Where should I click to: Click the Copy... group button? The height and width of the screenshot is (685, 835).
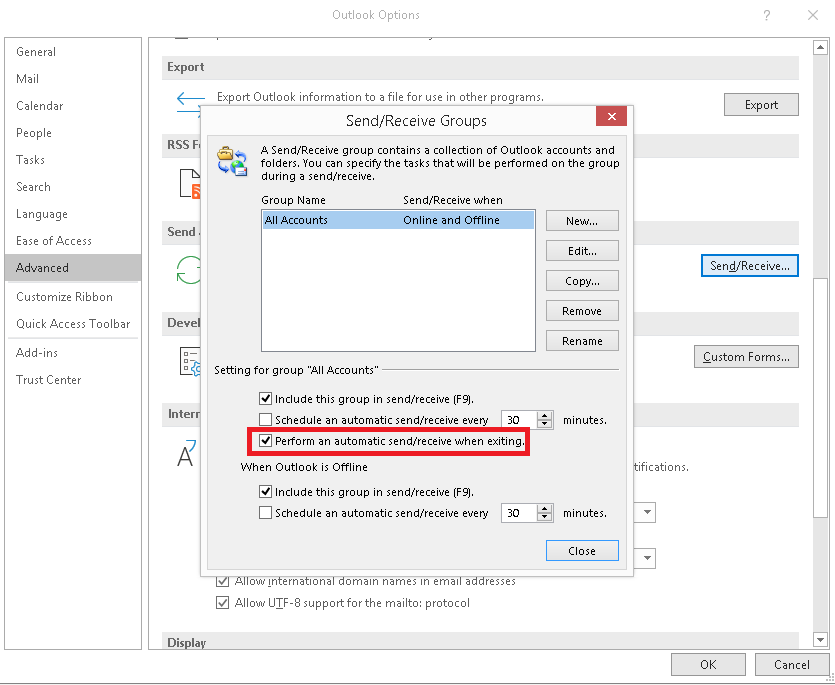pyautogui.click(x=582, y=281)
